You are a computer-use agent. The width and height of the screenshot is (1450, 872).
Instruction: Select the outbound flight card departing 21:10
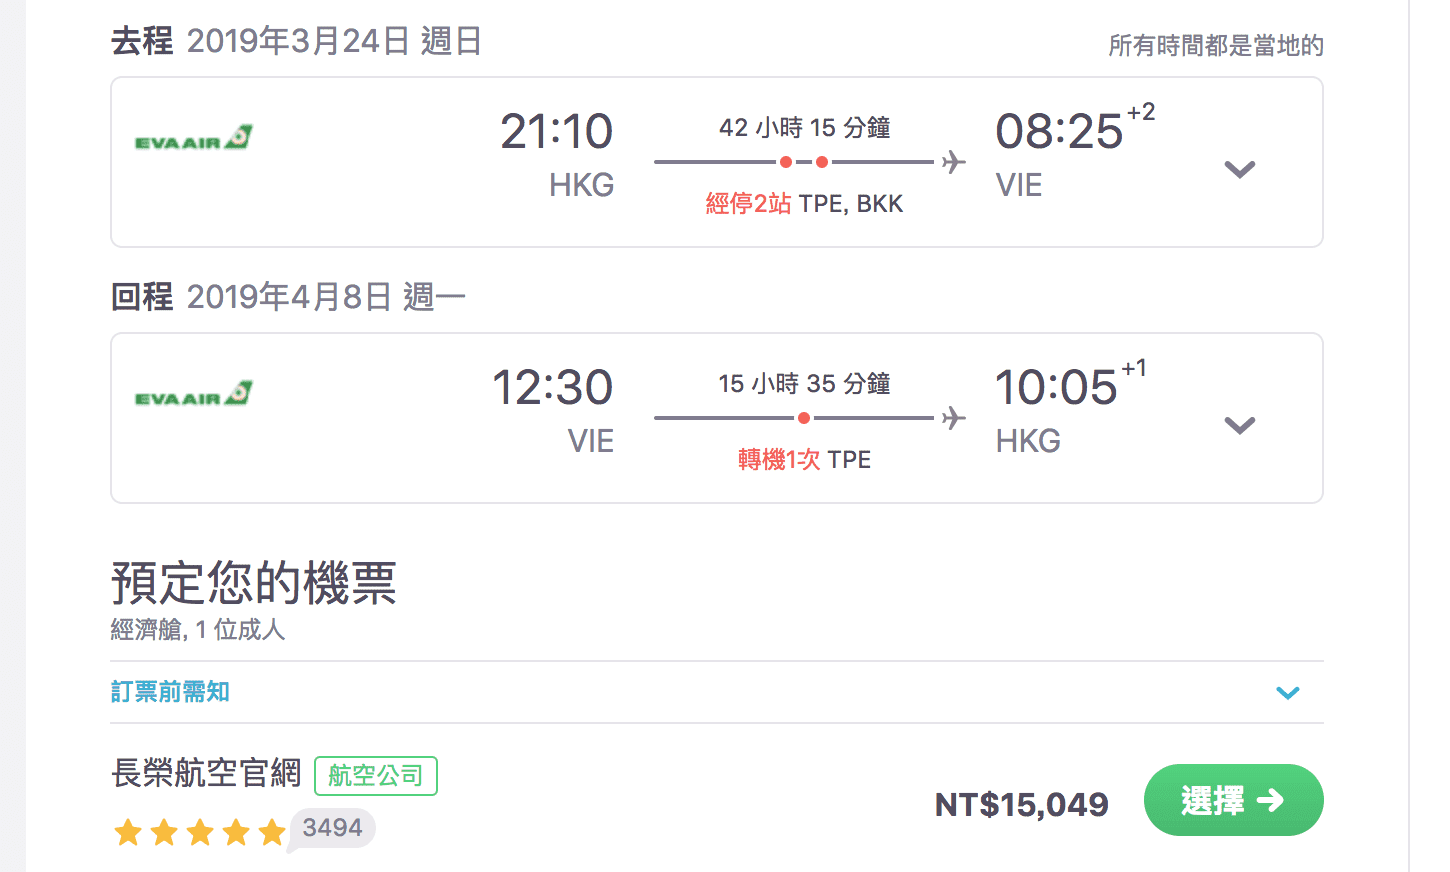click(x=717, y=162)
